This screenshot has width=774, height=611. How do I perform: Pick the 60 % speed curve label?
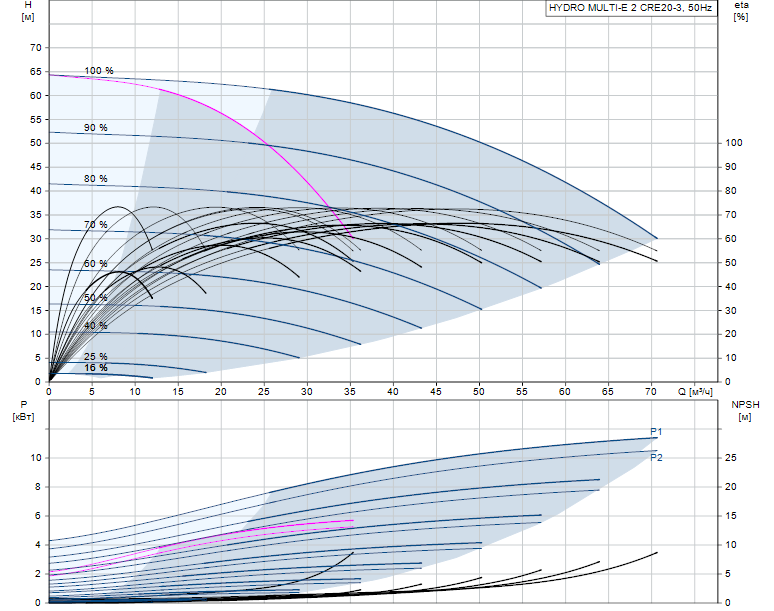coord(95,264)
